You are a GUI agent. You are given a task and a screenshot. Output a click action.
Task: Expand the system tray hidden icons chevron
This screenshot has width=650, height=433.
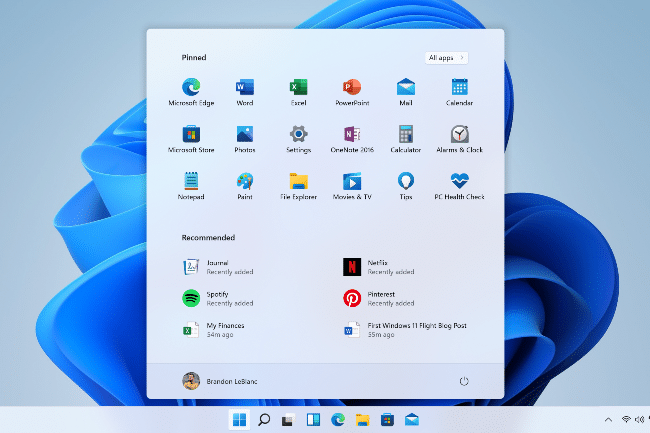[x=608, y=420]
